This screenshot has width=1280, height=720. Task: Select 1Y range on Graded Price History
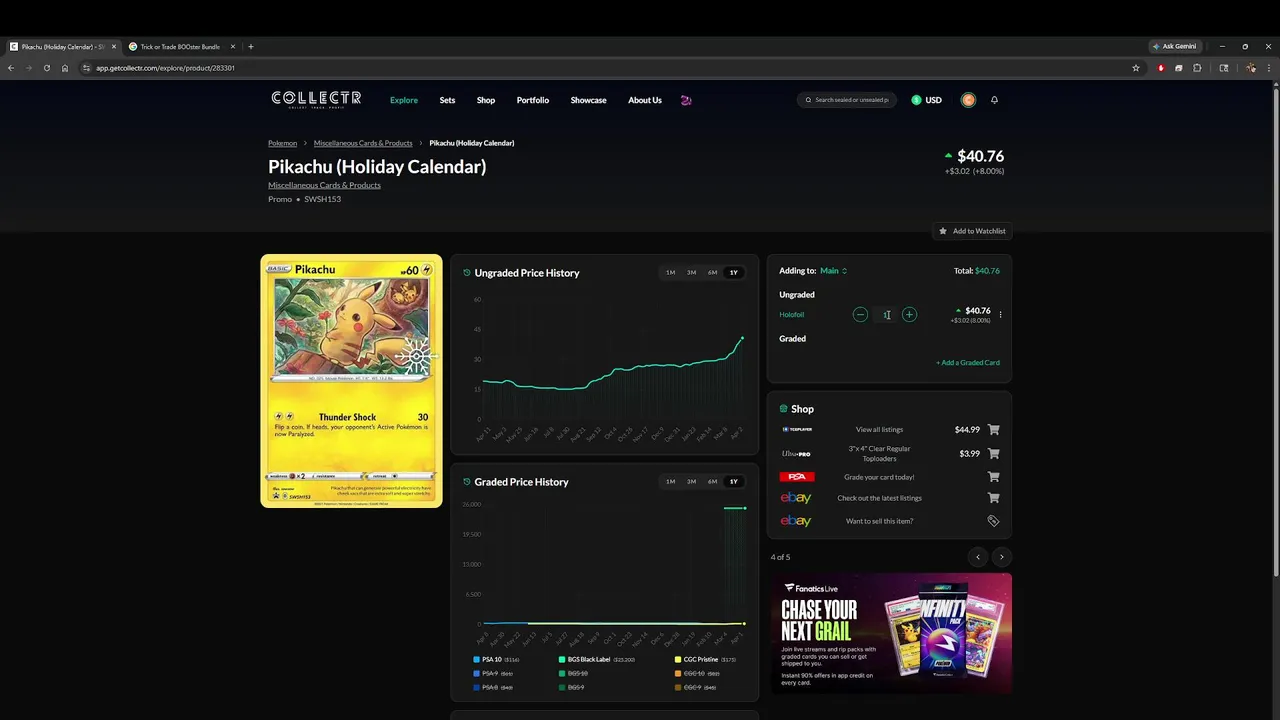[733, 482]
